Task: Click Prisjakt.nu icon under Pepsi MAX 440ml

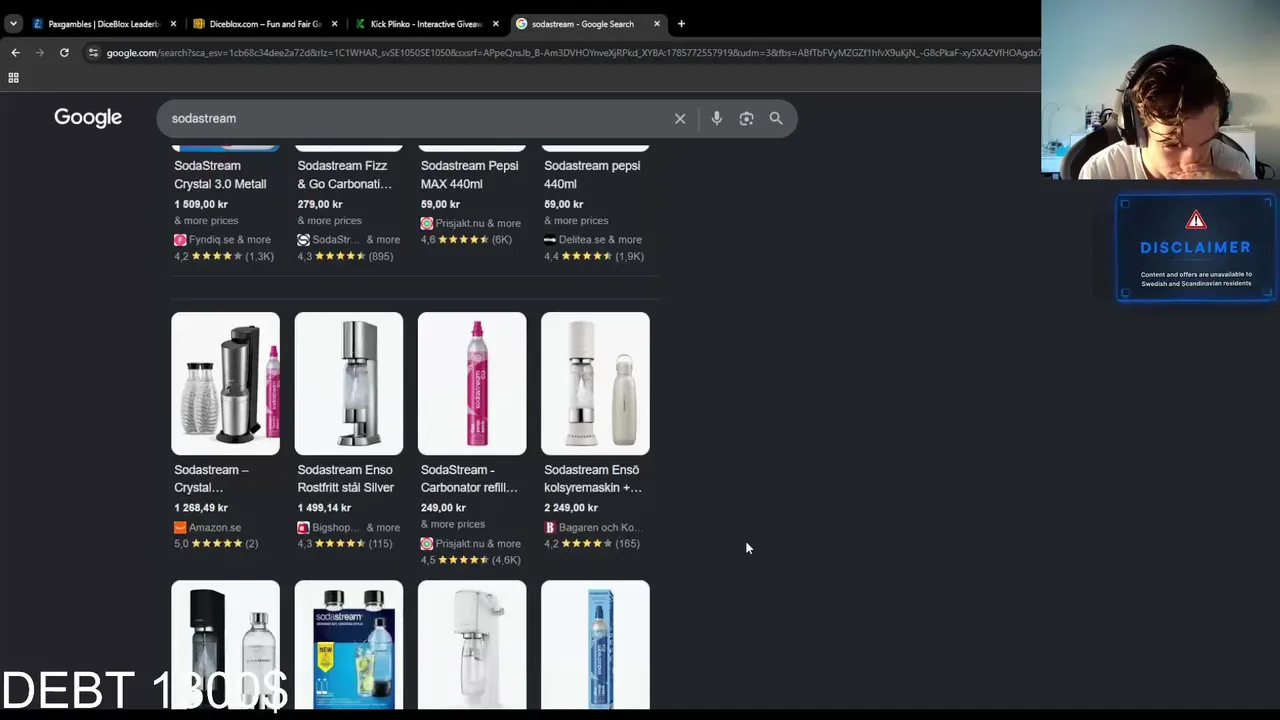Action: pos(427,224)
